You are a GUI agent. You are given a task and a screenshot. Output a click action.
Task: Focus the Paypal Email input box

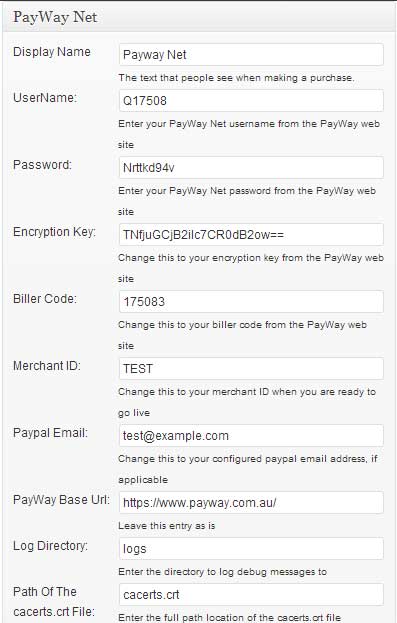pos(251,435)
